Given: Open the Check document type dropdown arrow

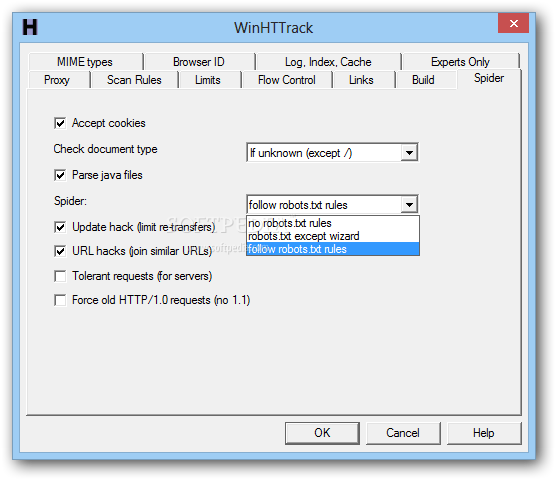Looking at the screenshot, I should click(x=409, y=153).
